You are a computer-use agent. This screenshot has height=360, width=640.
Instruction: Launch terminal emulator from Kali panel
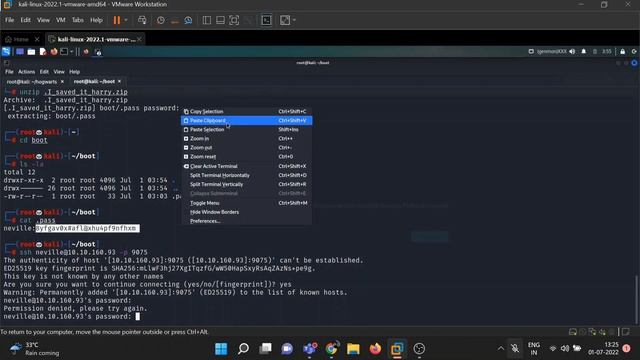click(x=64, y=52)
